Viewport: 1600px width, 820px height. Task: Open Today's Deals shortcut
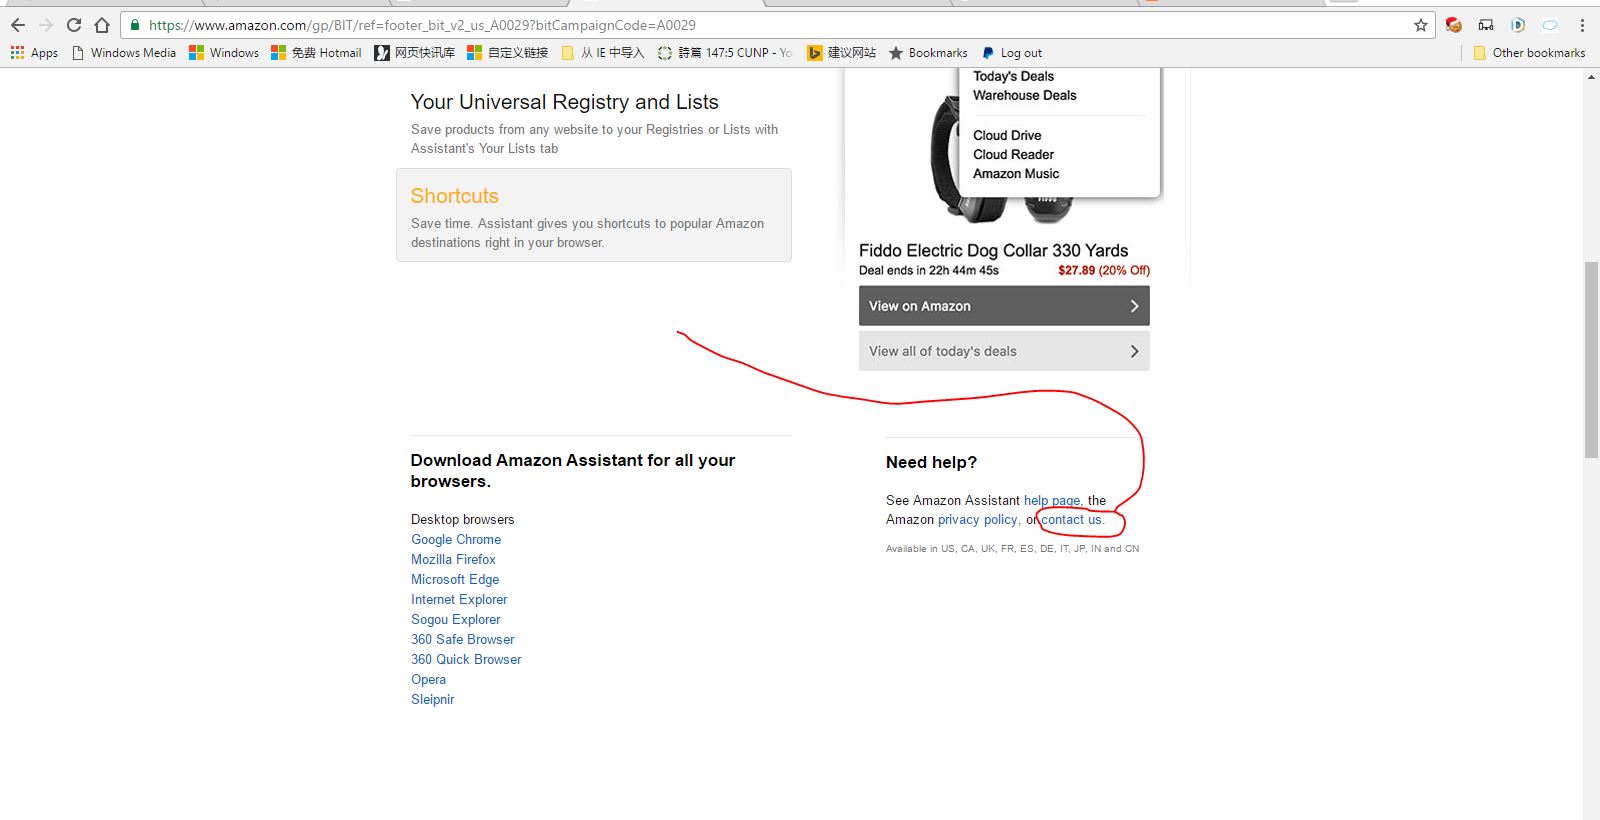click(x=1013, y=76)
